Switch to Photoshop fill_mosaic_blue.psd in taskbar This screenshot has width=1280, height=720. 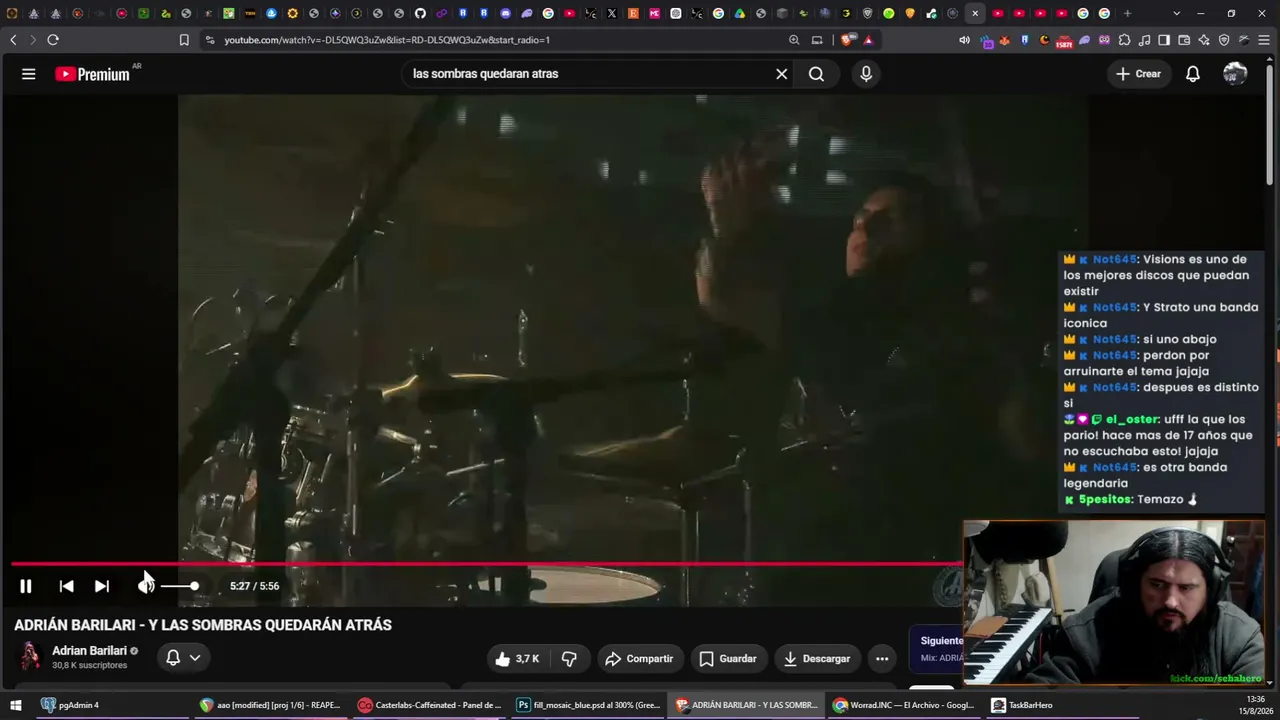point(589,705)
